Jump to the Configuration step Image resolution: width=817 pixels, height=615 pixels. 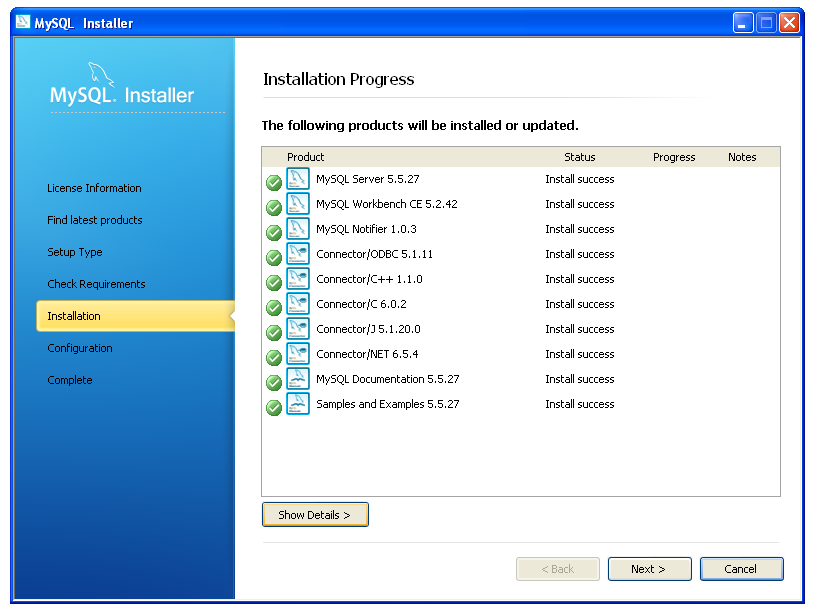tap(80, 348)
